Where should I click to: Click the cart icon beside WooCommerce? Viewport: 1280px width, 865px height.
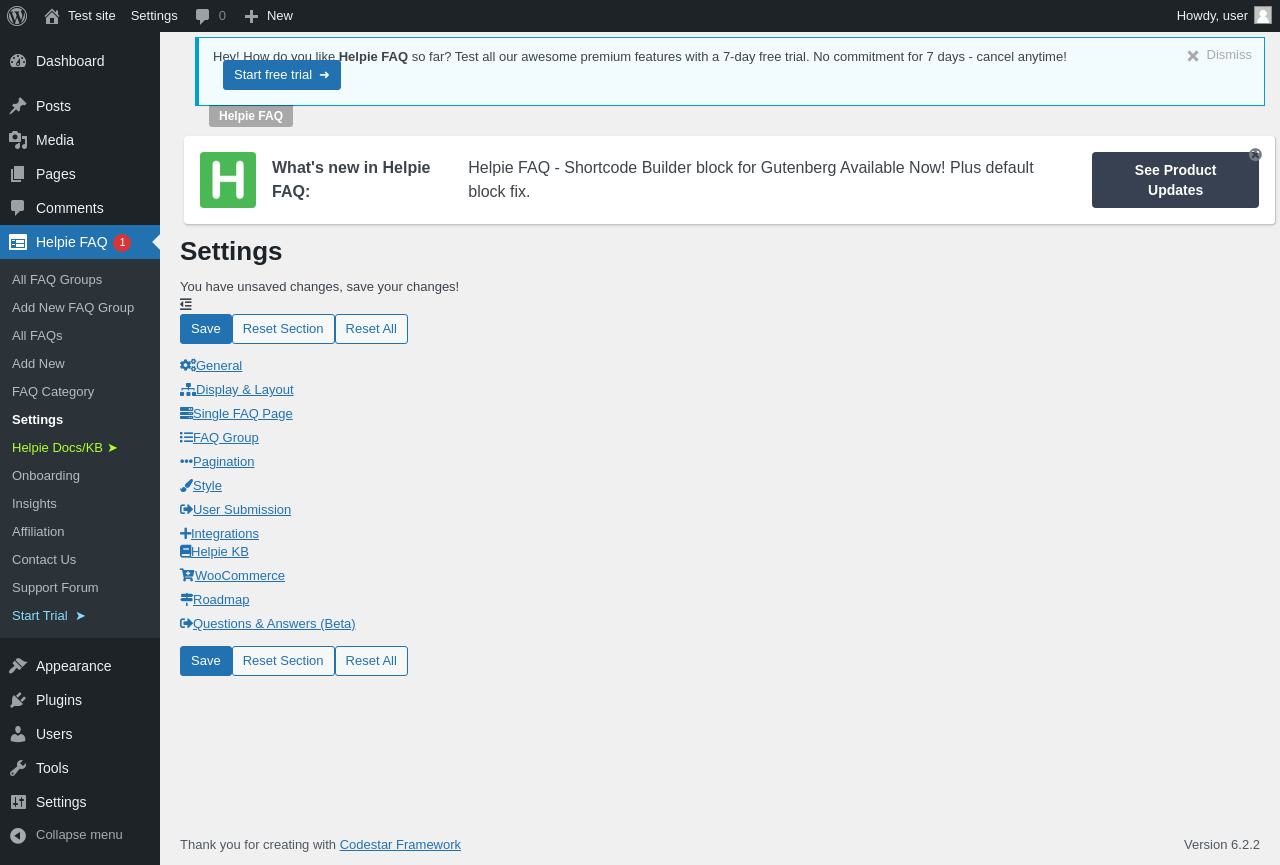coord(187,575)
